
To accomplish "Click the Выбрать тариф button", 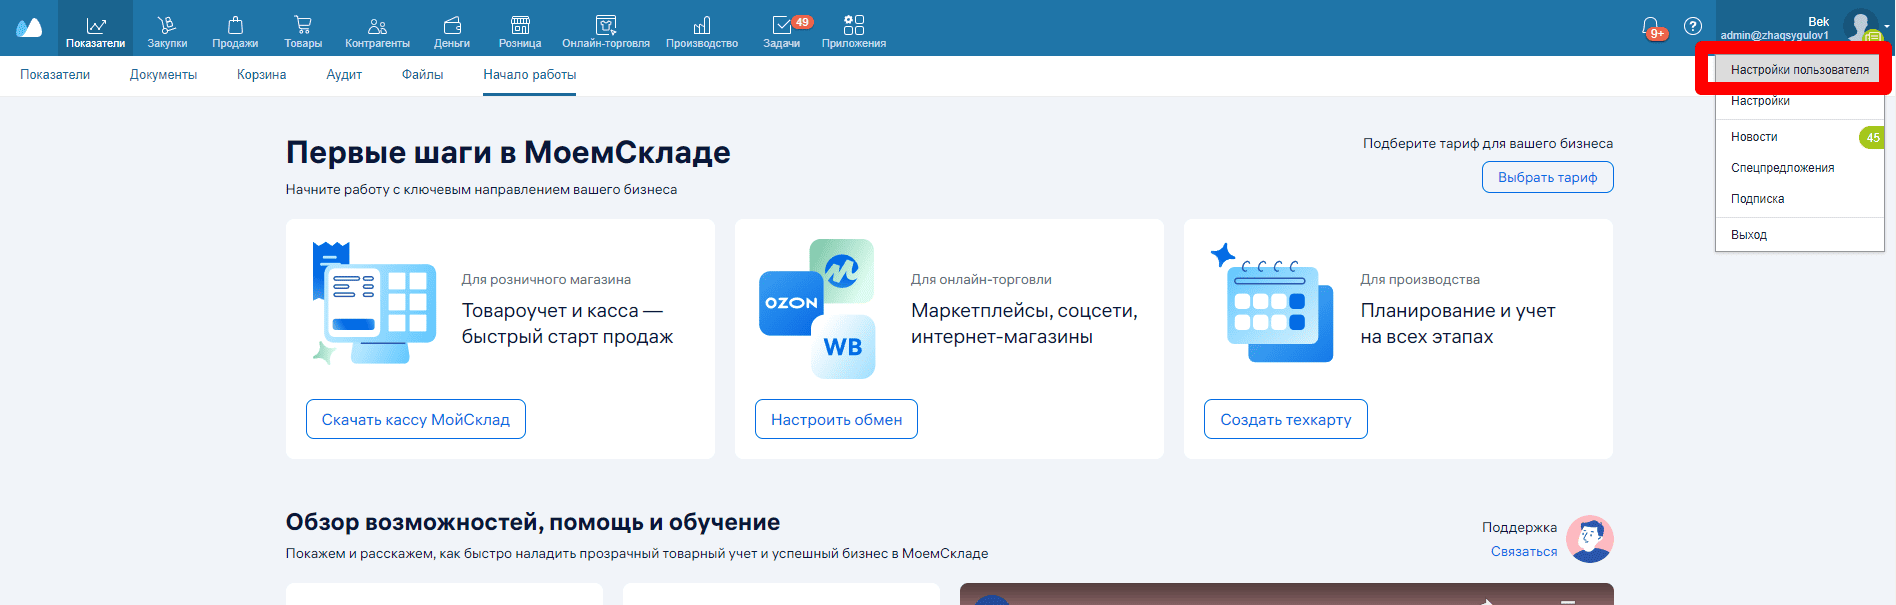I will pos(1547,177).
